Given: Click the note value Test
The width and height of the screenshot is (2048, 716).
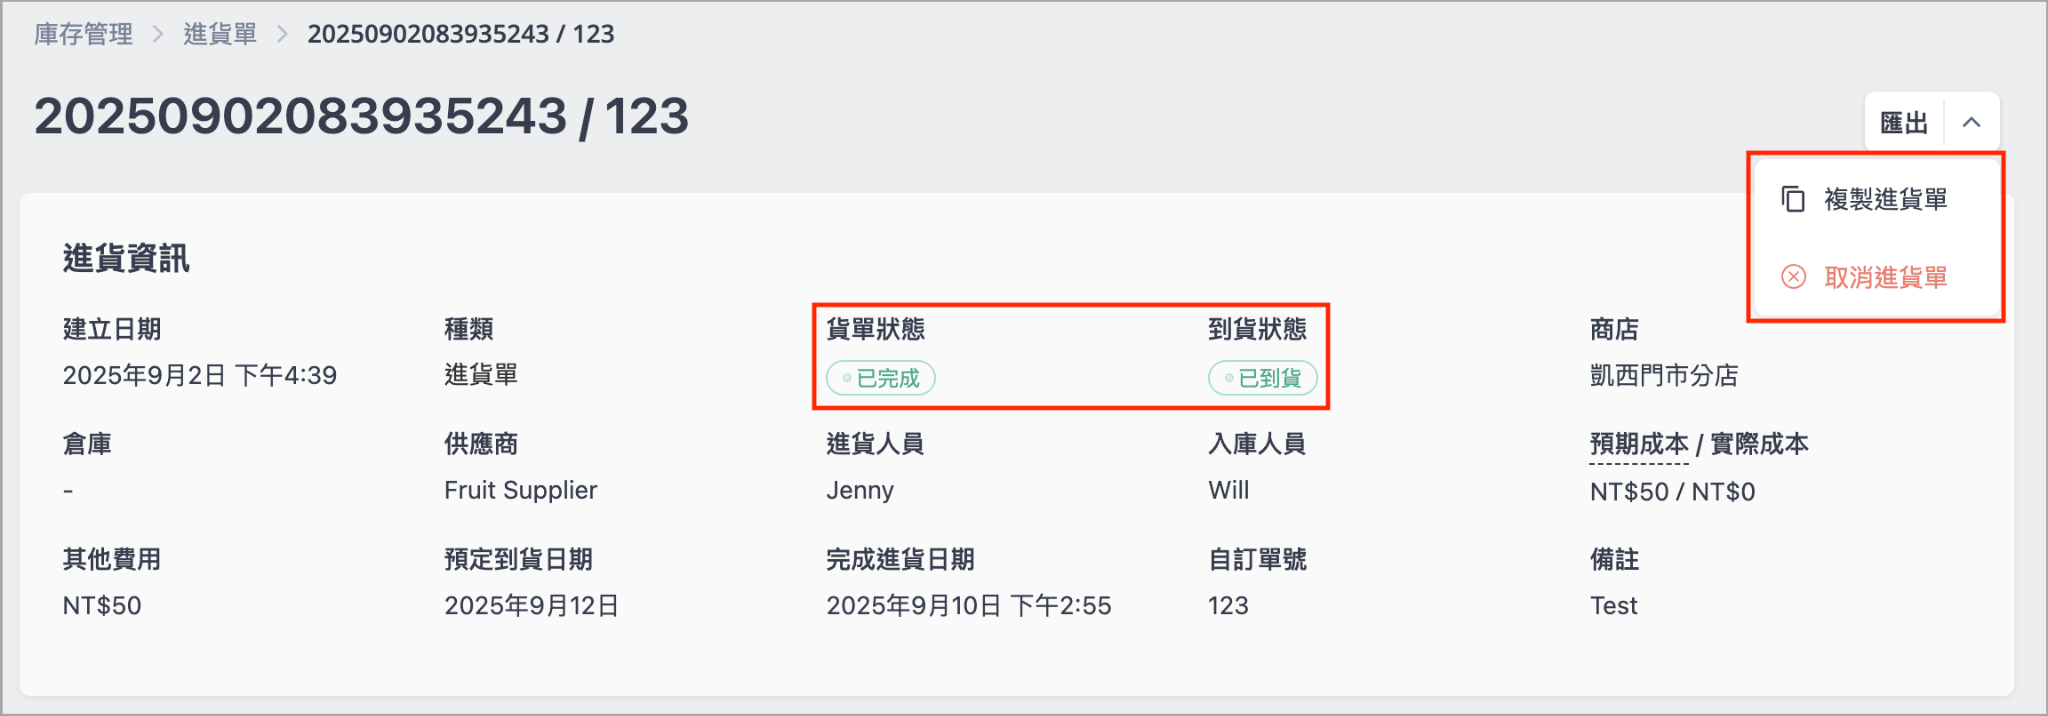Looking at the screenshot, I should coord(1613,605).
